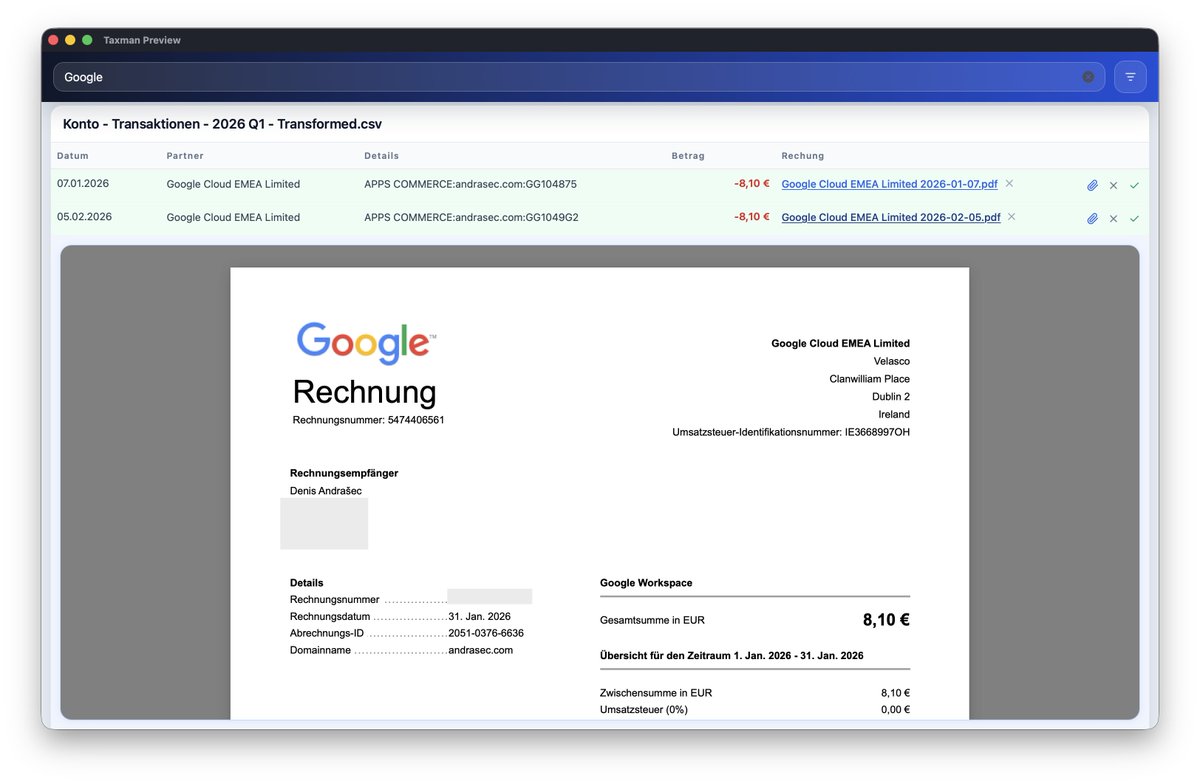
Task: Dismiss the 07.01.2026 transaction row with X
Action: 1113,185
